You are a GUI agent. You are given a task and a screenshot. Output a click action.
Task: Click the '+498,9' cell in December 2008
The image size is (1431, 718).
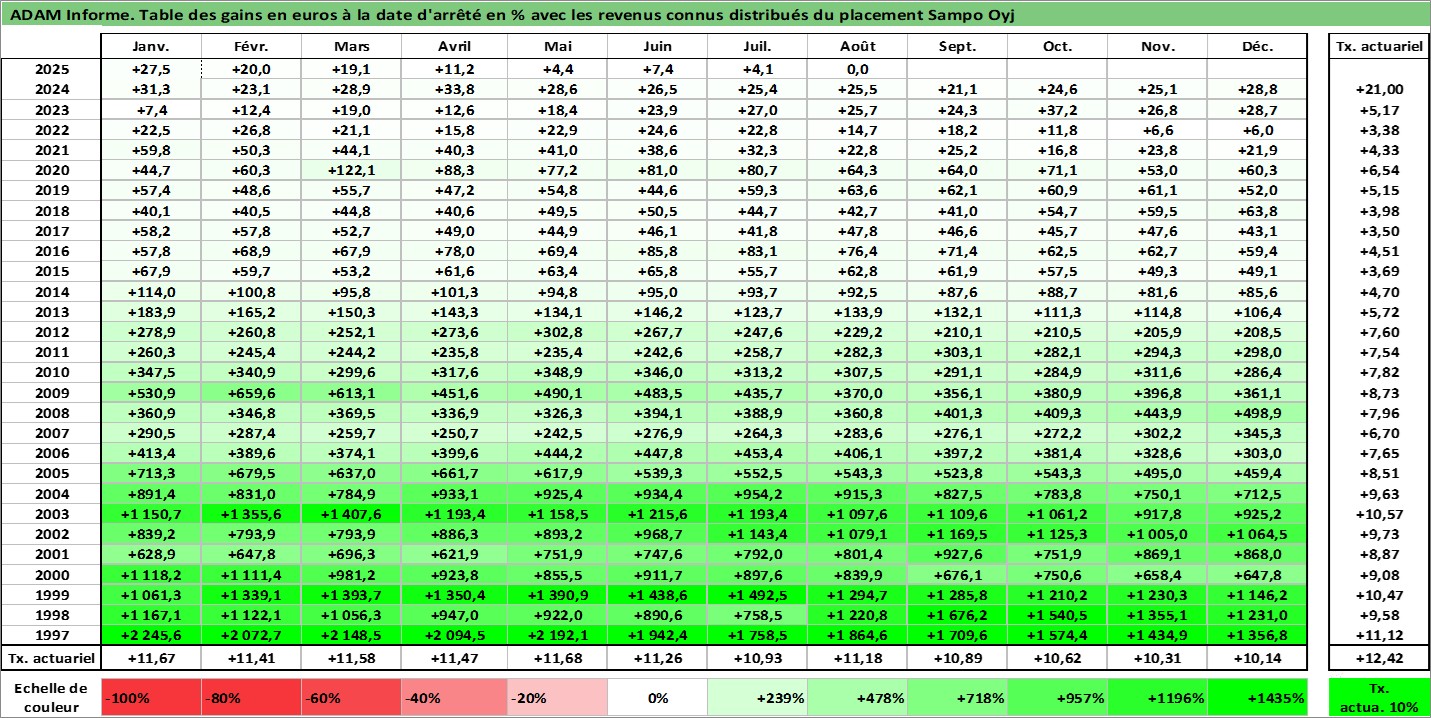point(1258,413)
